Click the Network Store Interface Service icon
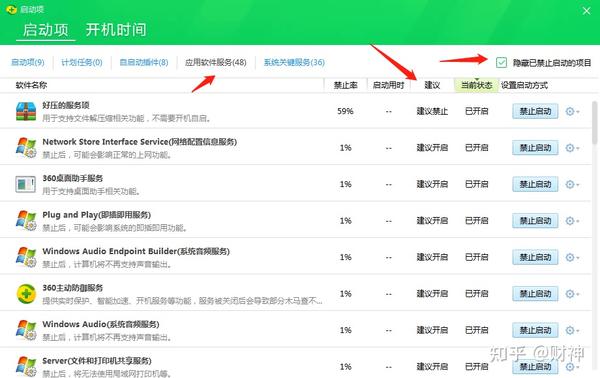This screenshot has width=600, height=378. click(26, 148)
